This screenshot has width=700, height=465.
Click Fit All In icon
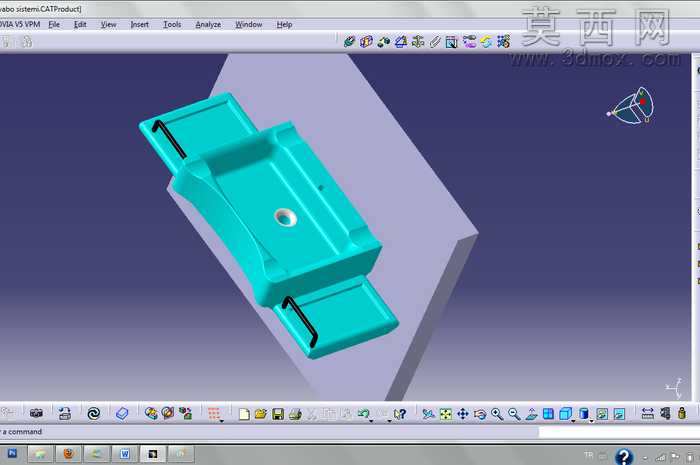click(x=446, y=414)
